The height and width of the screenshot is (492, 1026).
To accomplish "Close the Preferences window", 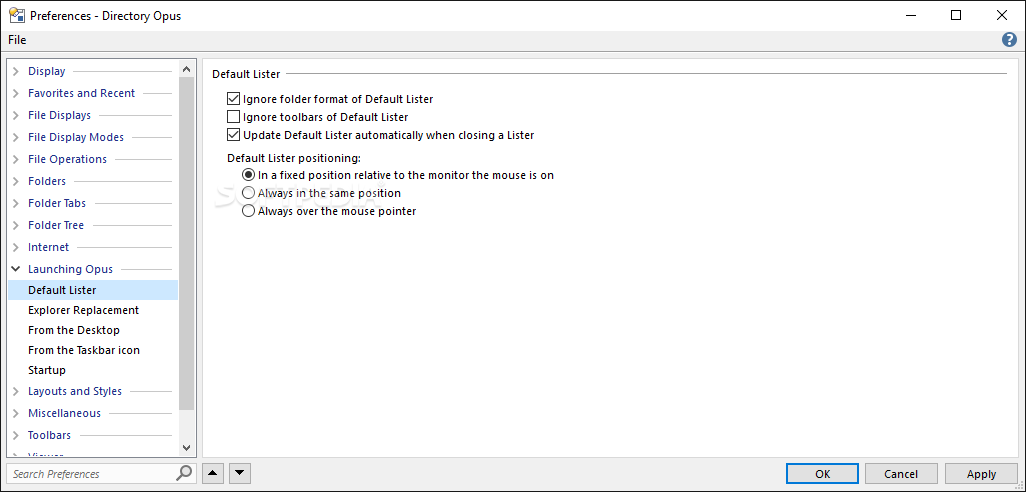I will 1001,15.
